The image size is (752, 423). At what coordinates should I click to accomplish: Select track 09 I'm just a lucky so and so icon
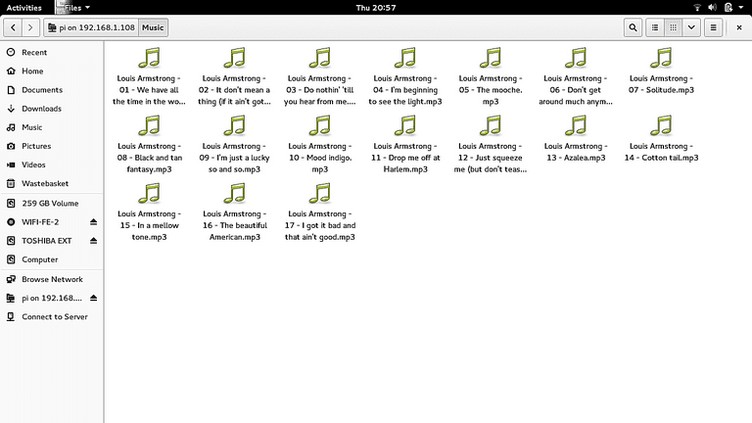coord(235,126)
